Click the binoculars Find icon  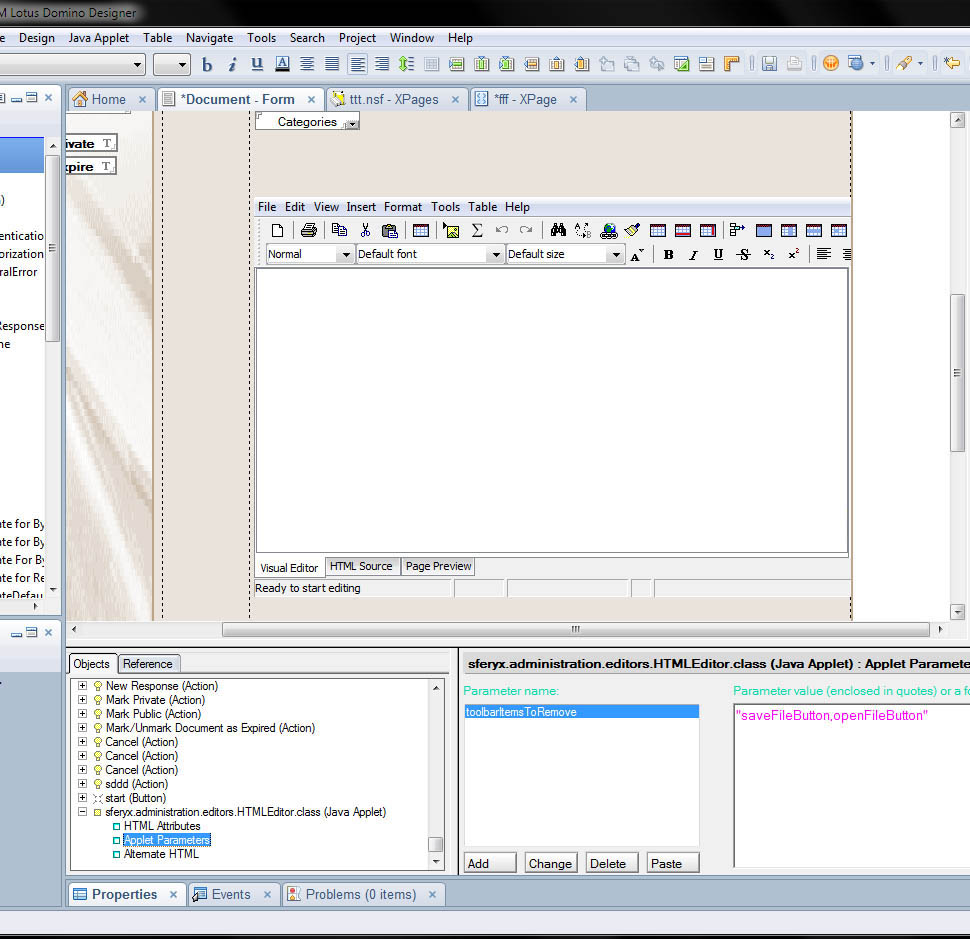[558, 231]
